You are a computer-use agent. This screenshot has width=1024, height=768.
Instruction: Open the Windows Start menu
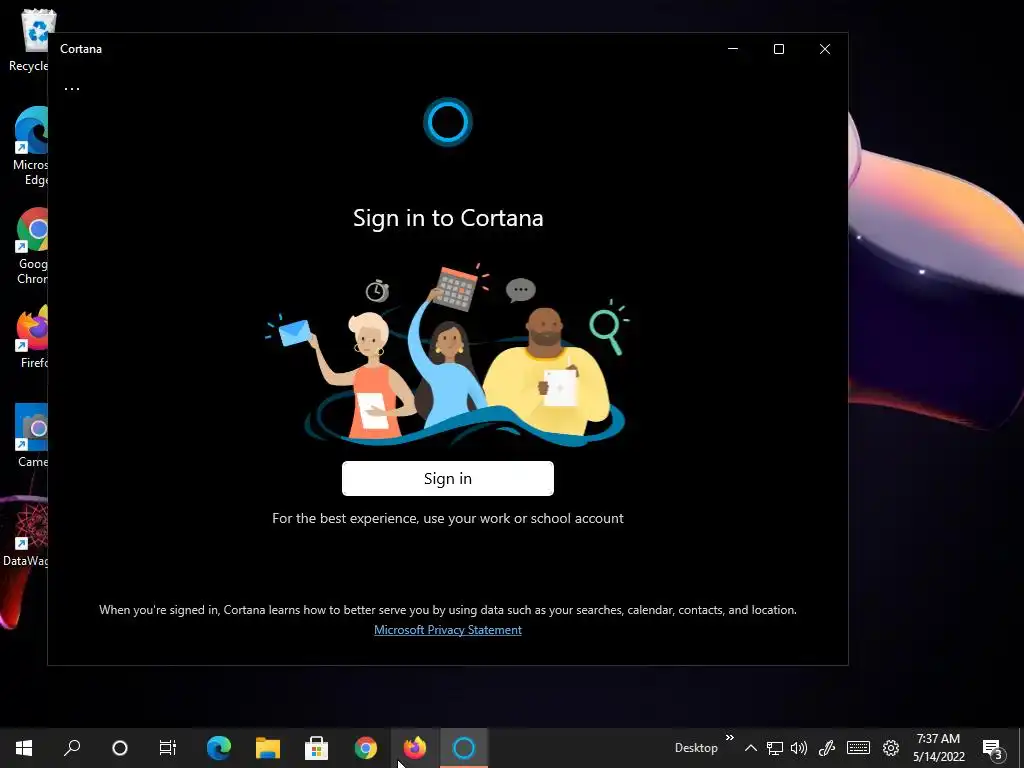(24, 747)
